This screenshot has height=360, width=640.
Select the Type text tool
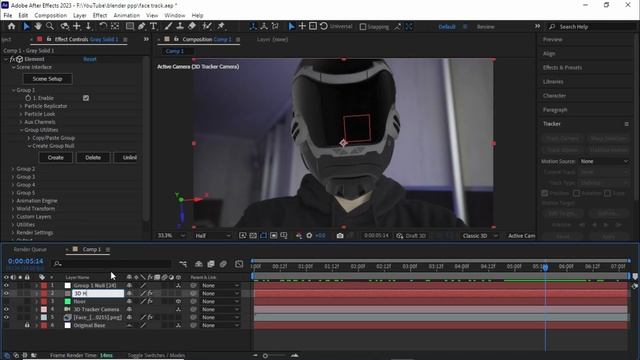(153, 26)
